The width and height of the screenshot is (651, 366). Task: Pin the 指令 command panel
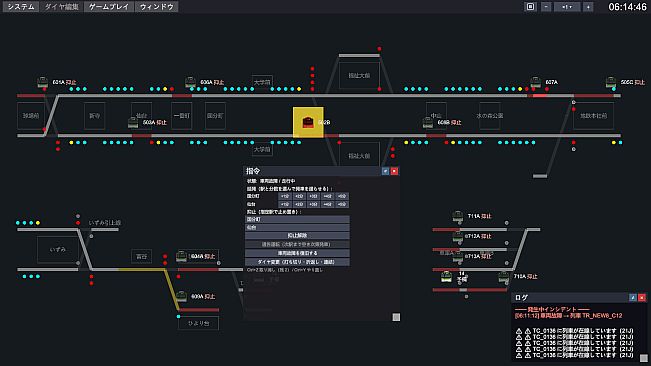[385, 171]
